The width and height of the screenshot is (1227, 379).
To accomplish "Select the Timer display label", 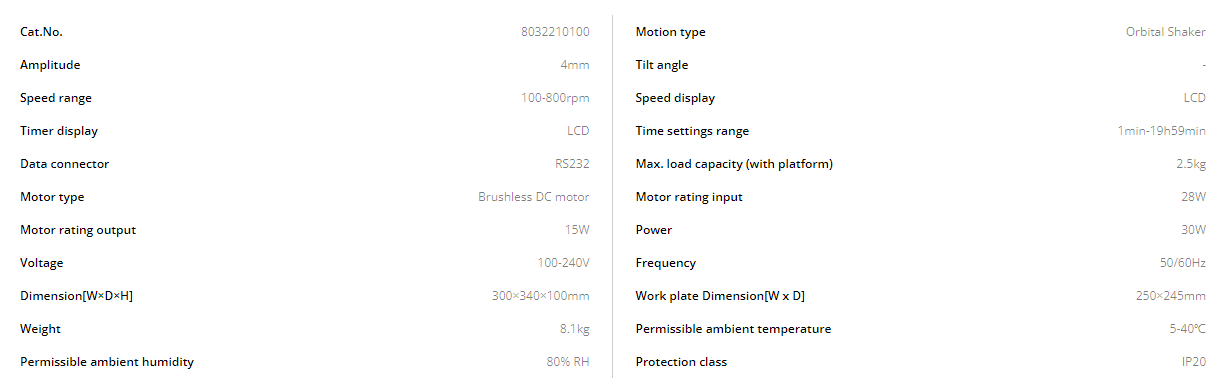I will click(59, 131).
